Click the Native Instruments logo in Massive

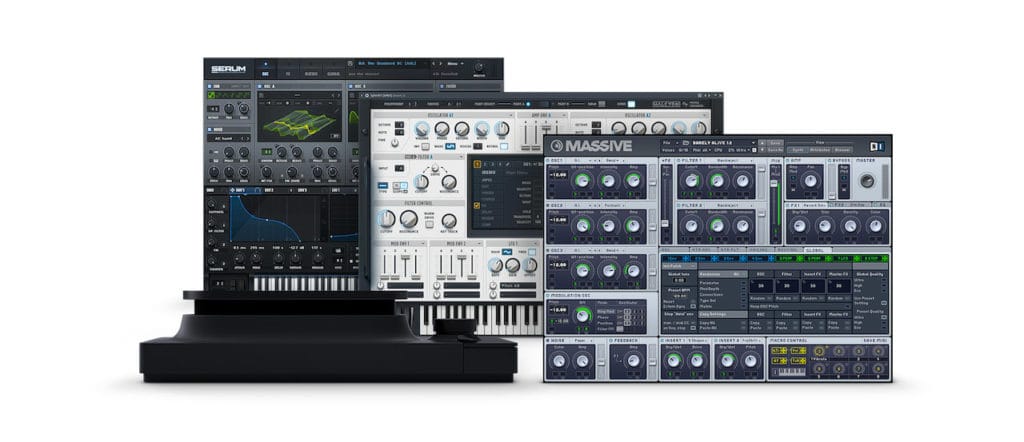pos(878,146)
